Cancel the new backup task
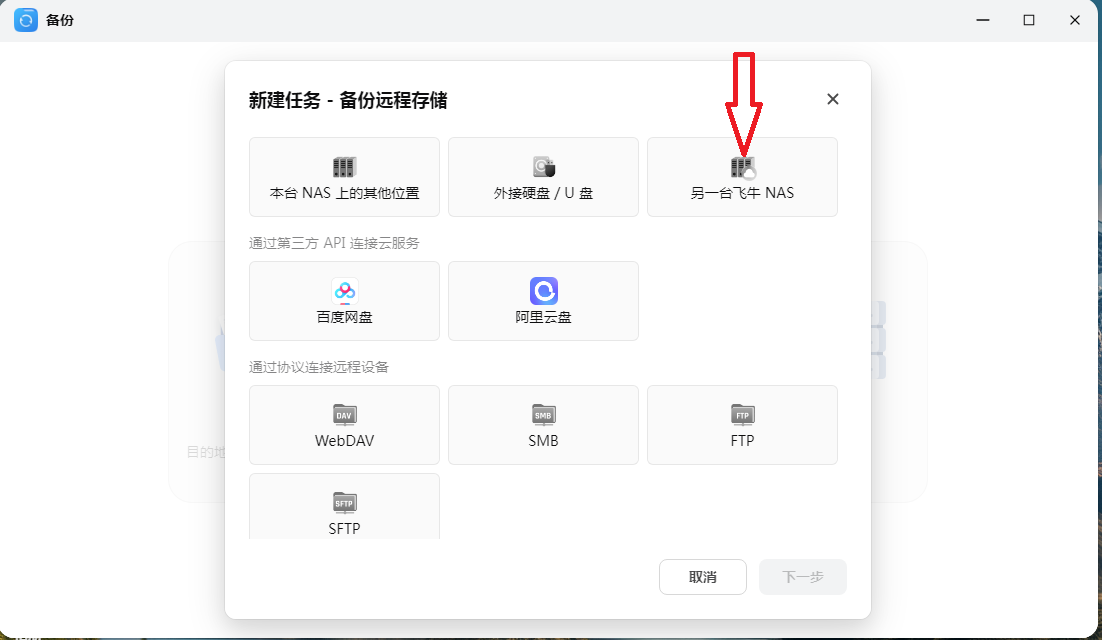This screenshot has height=640, width=1102. (702, 577)
